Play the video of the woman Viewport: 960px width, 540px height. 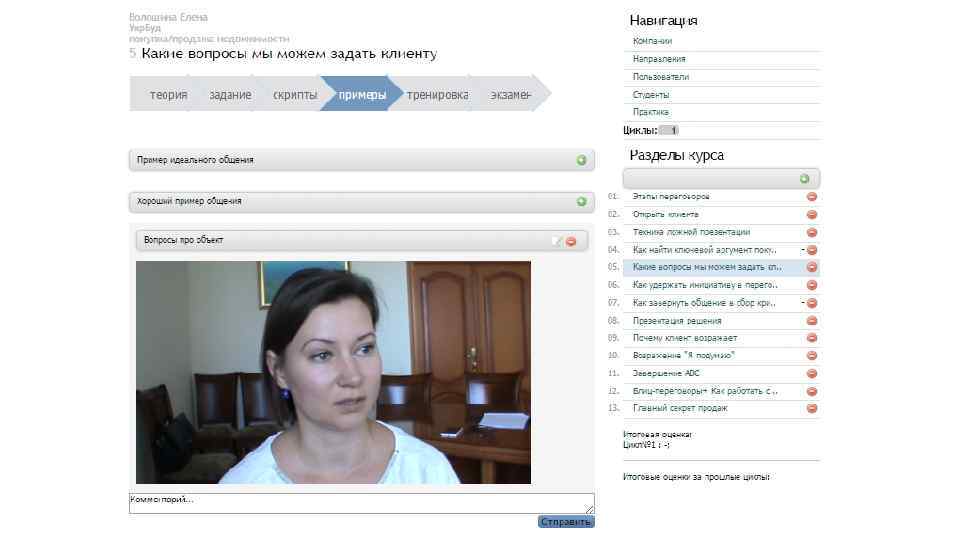(x=333, y=372)
